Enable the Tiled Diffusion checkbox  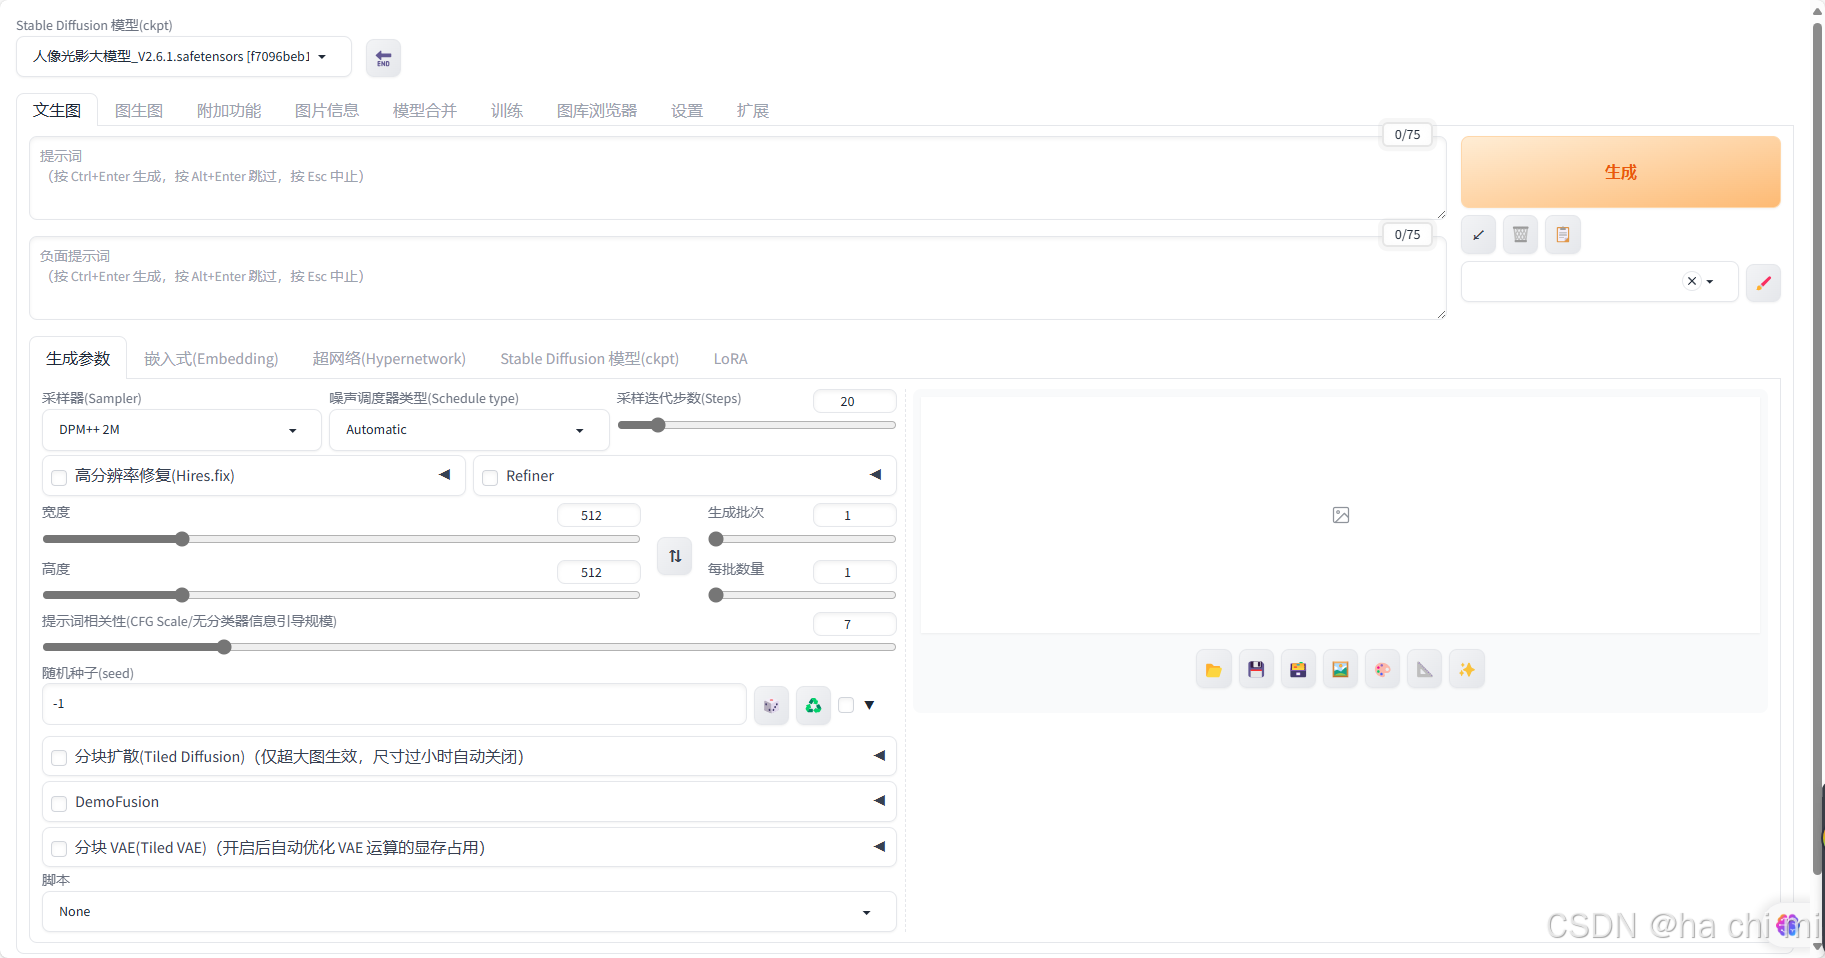[59, 758]
